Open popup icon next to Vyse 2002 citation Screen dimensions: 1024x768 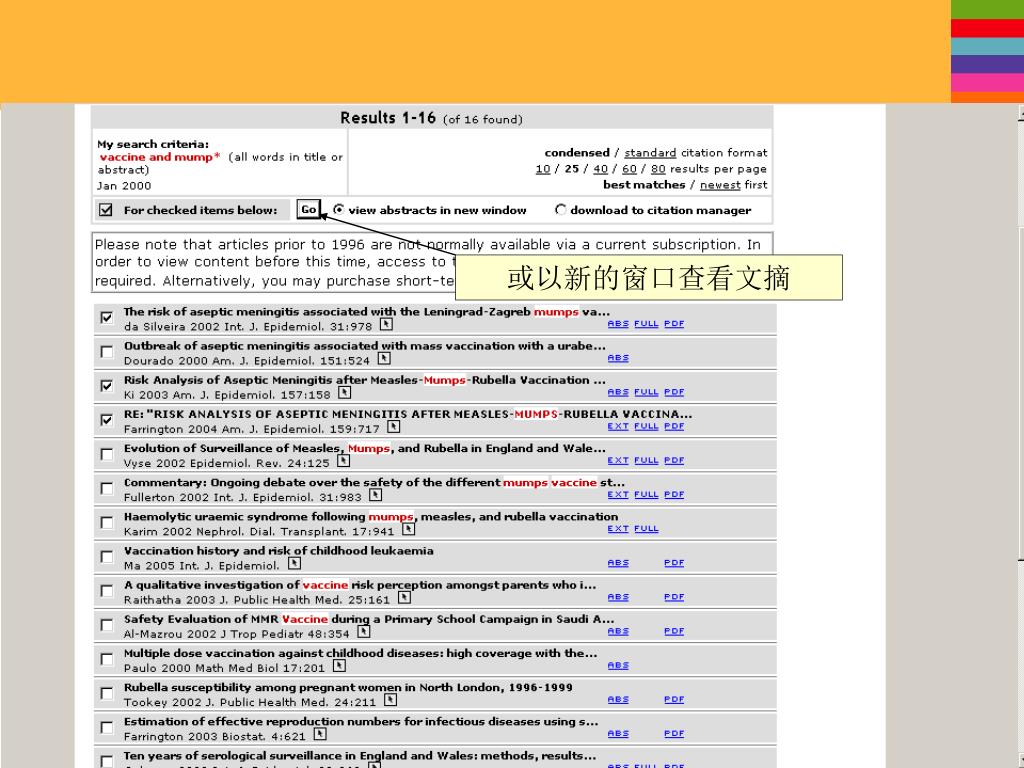click(344, 460)
